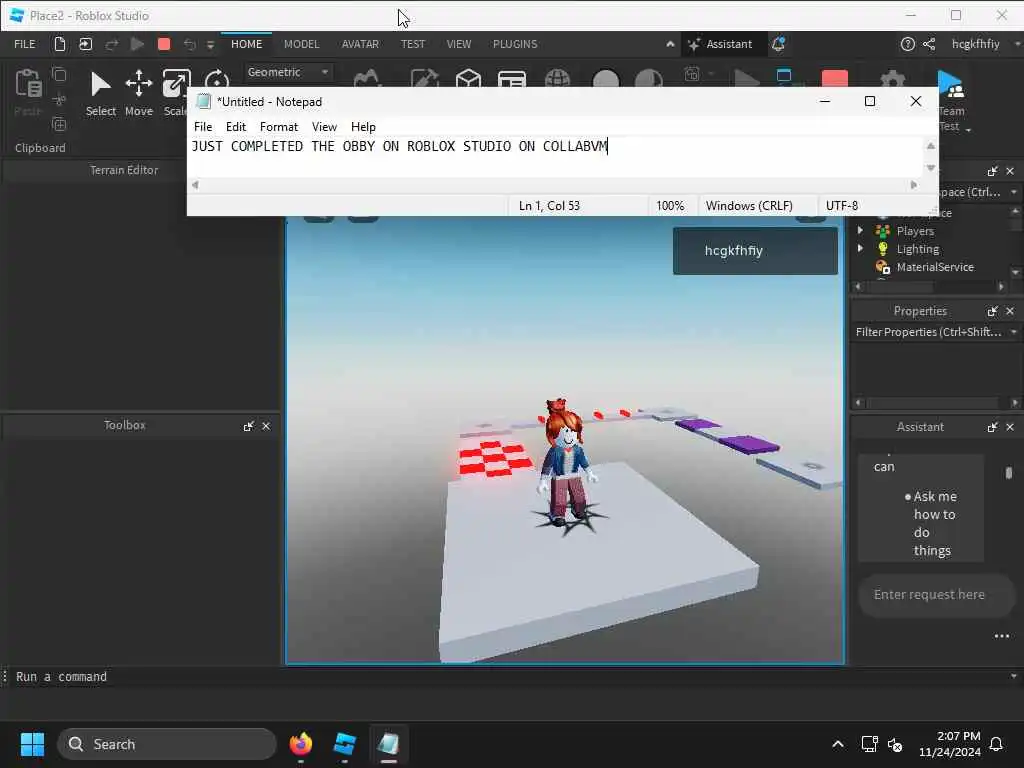Click the Assistant button in top bar
The height and width of the screenshot is (768, 1024).
coord(720,44)
